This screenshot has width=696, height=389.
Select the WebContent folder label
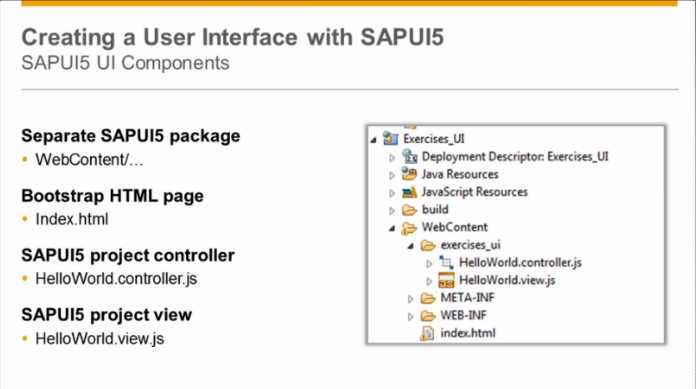click(455, 227)
